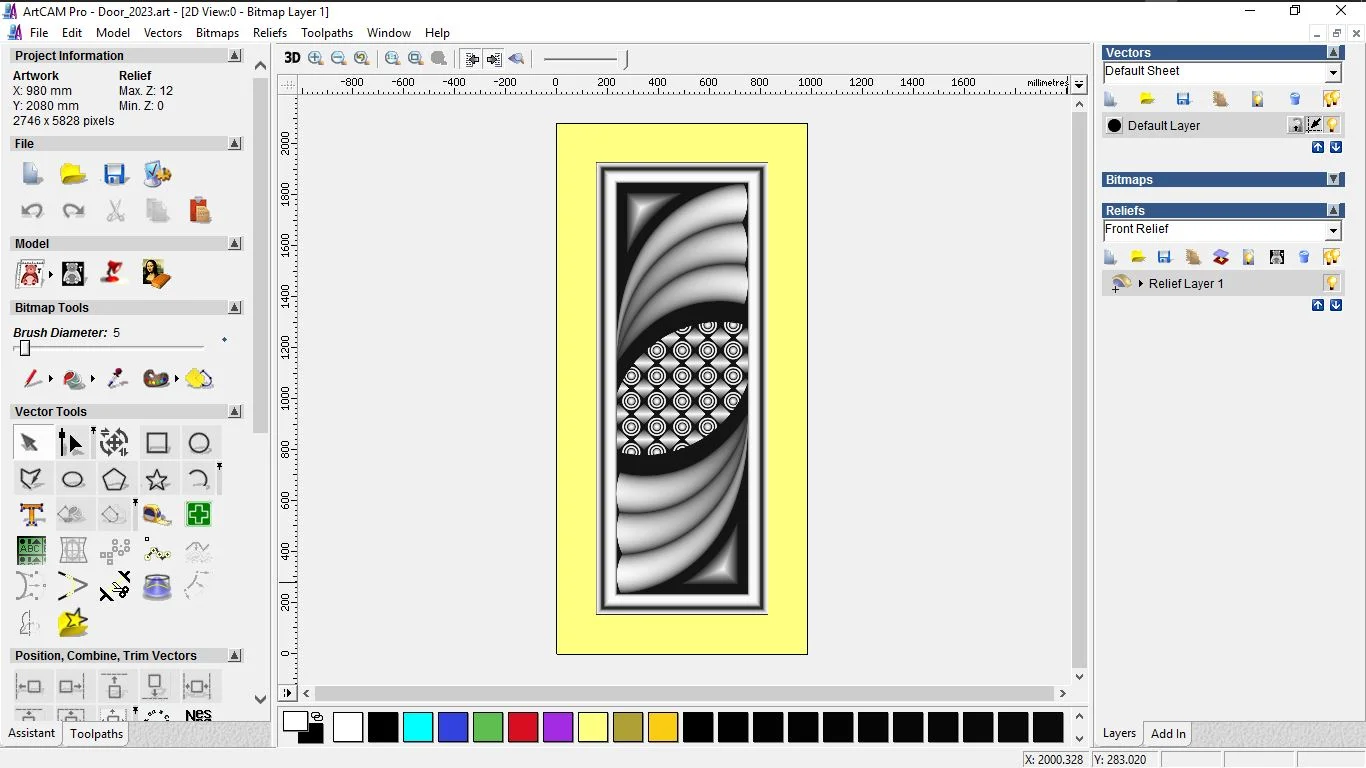Screen dimensions: 1366x768
Task: Click the Measure tape tool icon
Action: [157, 515]
